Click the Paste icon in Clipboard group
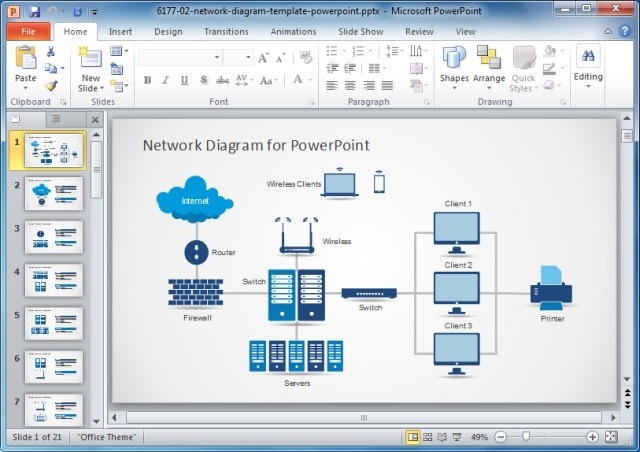The image size is (640, 452). click(25, 59)
